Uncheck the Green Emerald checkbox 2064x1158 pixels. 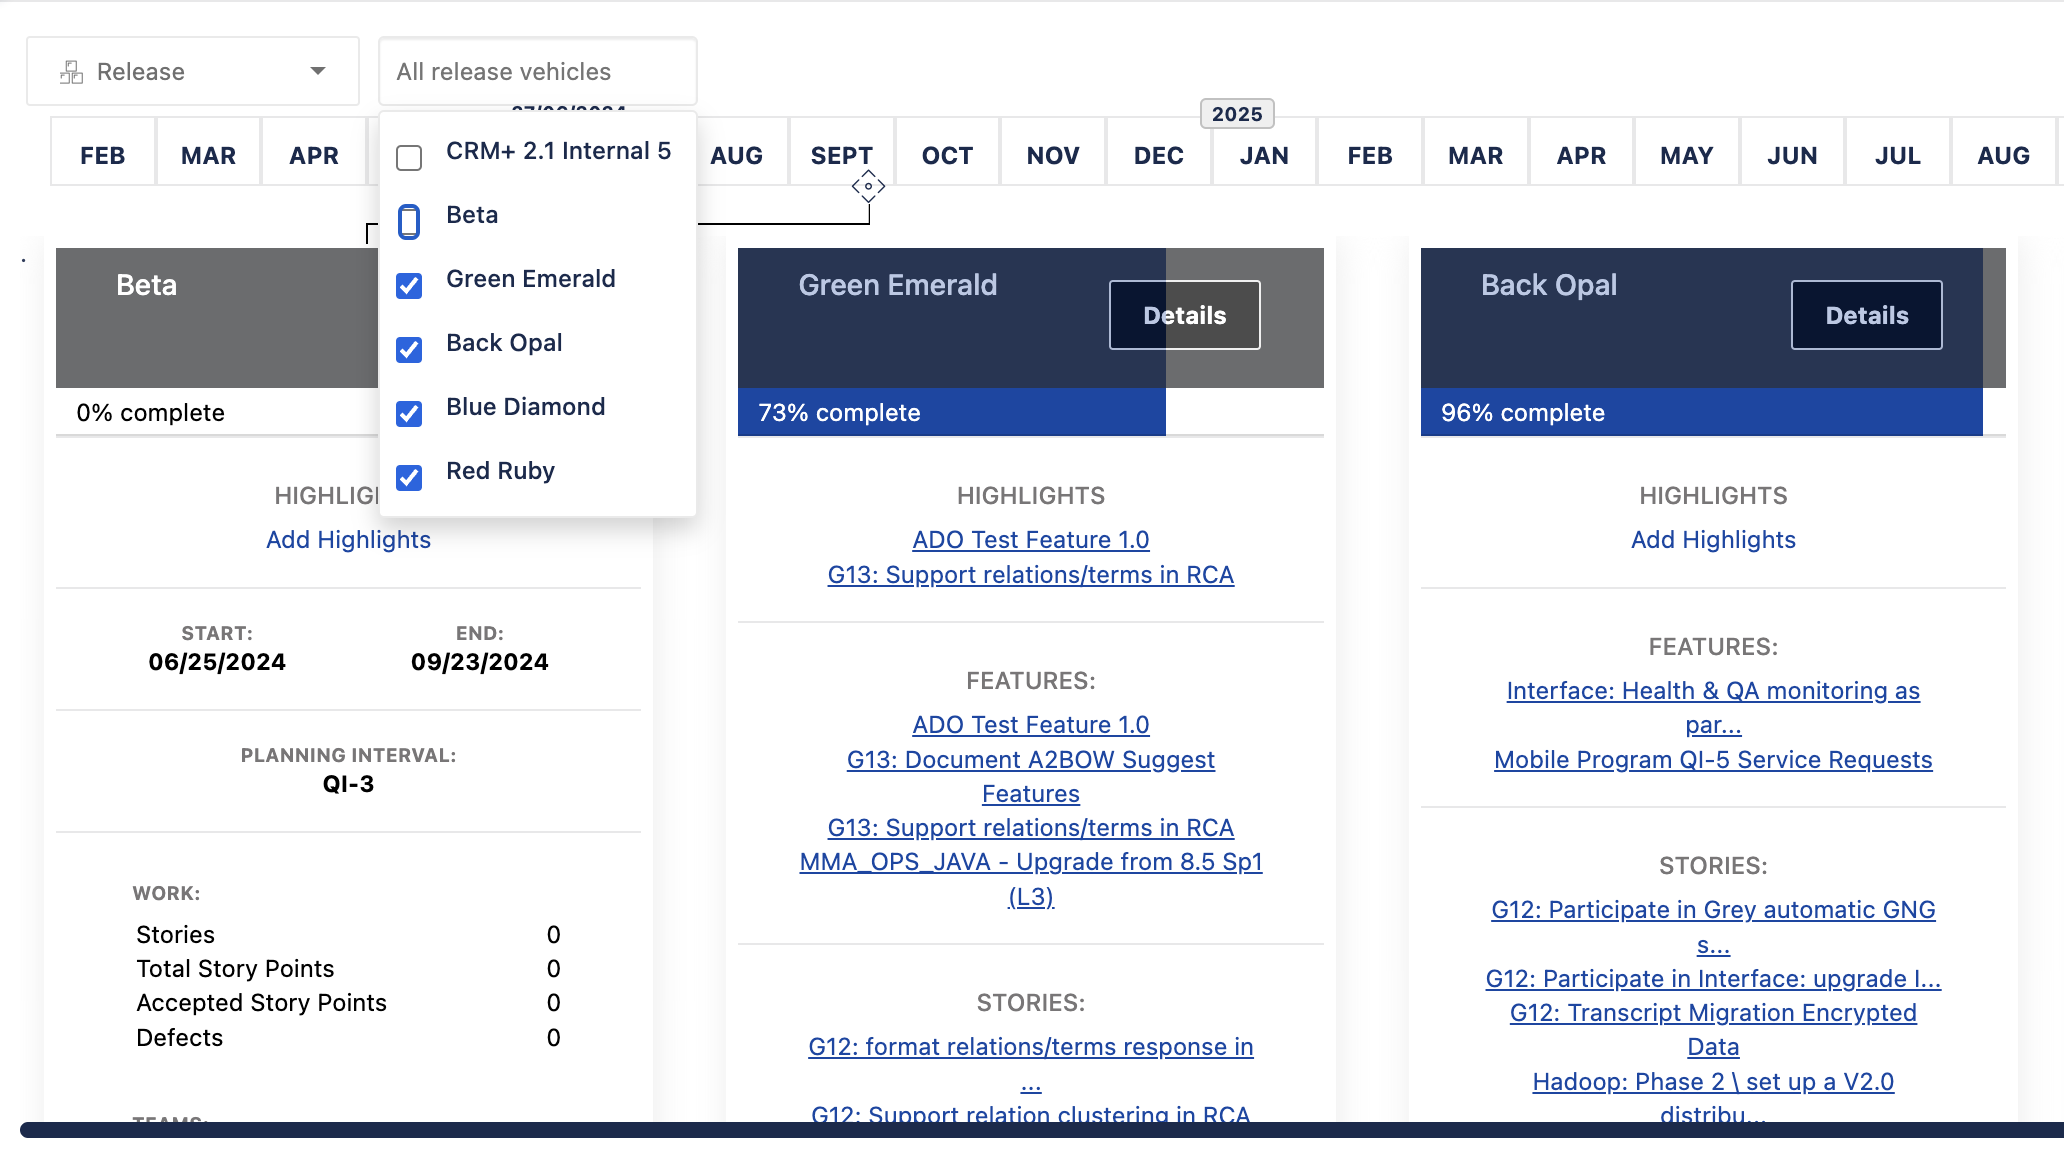pos(409,286)
